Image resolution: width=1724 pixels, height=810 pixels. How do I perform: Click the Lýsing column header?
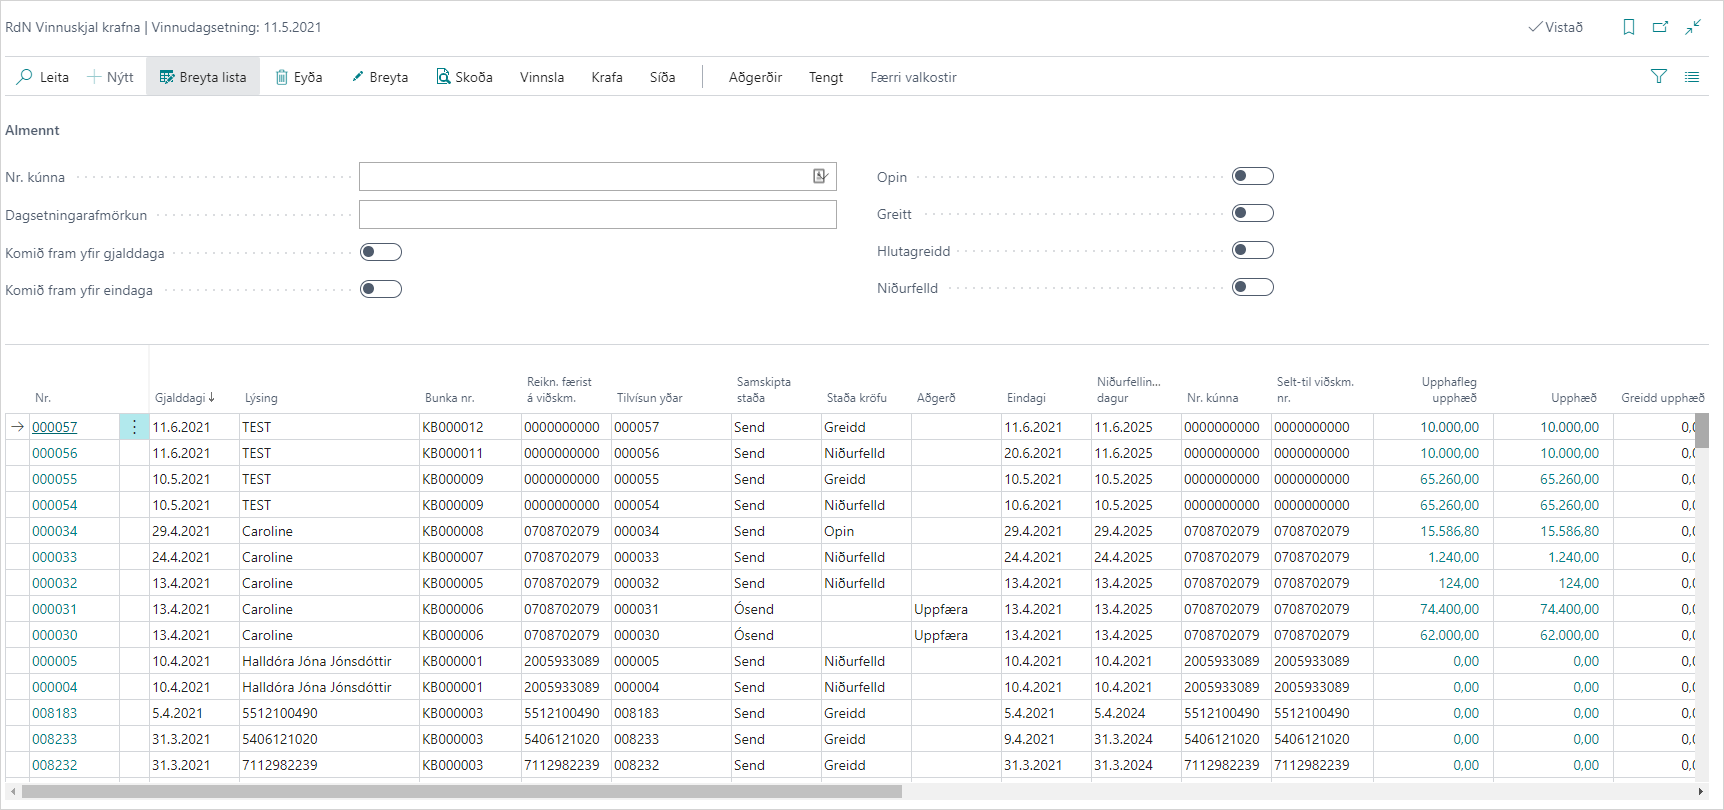pos(261,397)
